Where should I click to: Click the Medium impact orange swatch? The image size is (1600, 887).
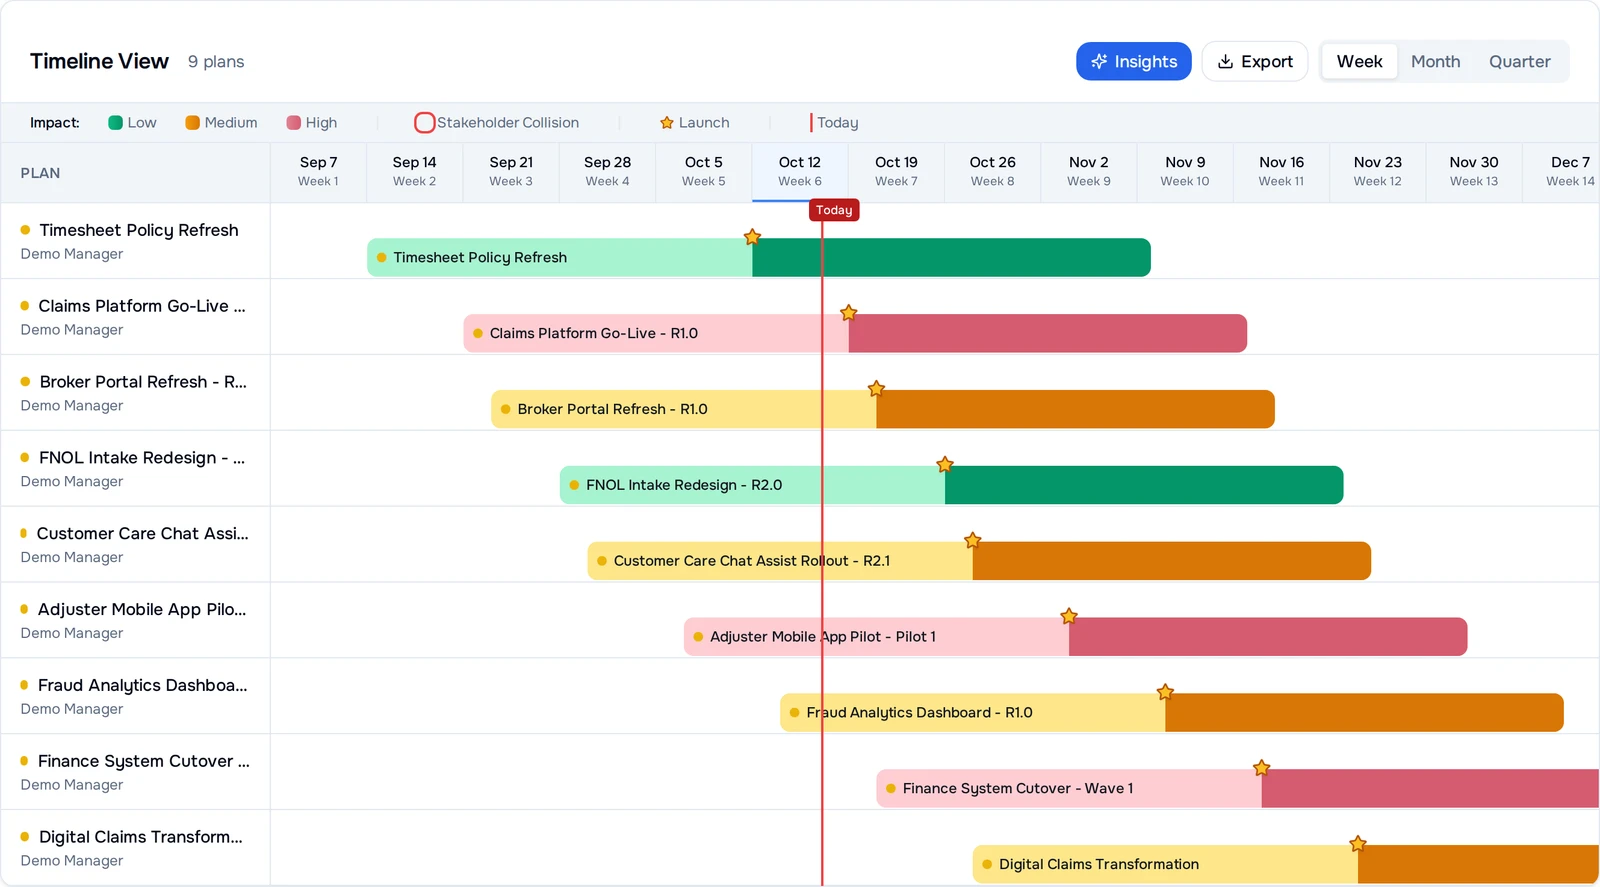(192, 123)
